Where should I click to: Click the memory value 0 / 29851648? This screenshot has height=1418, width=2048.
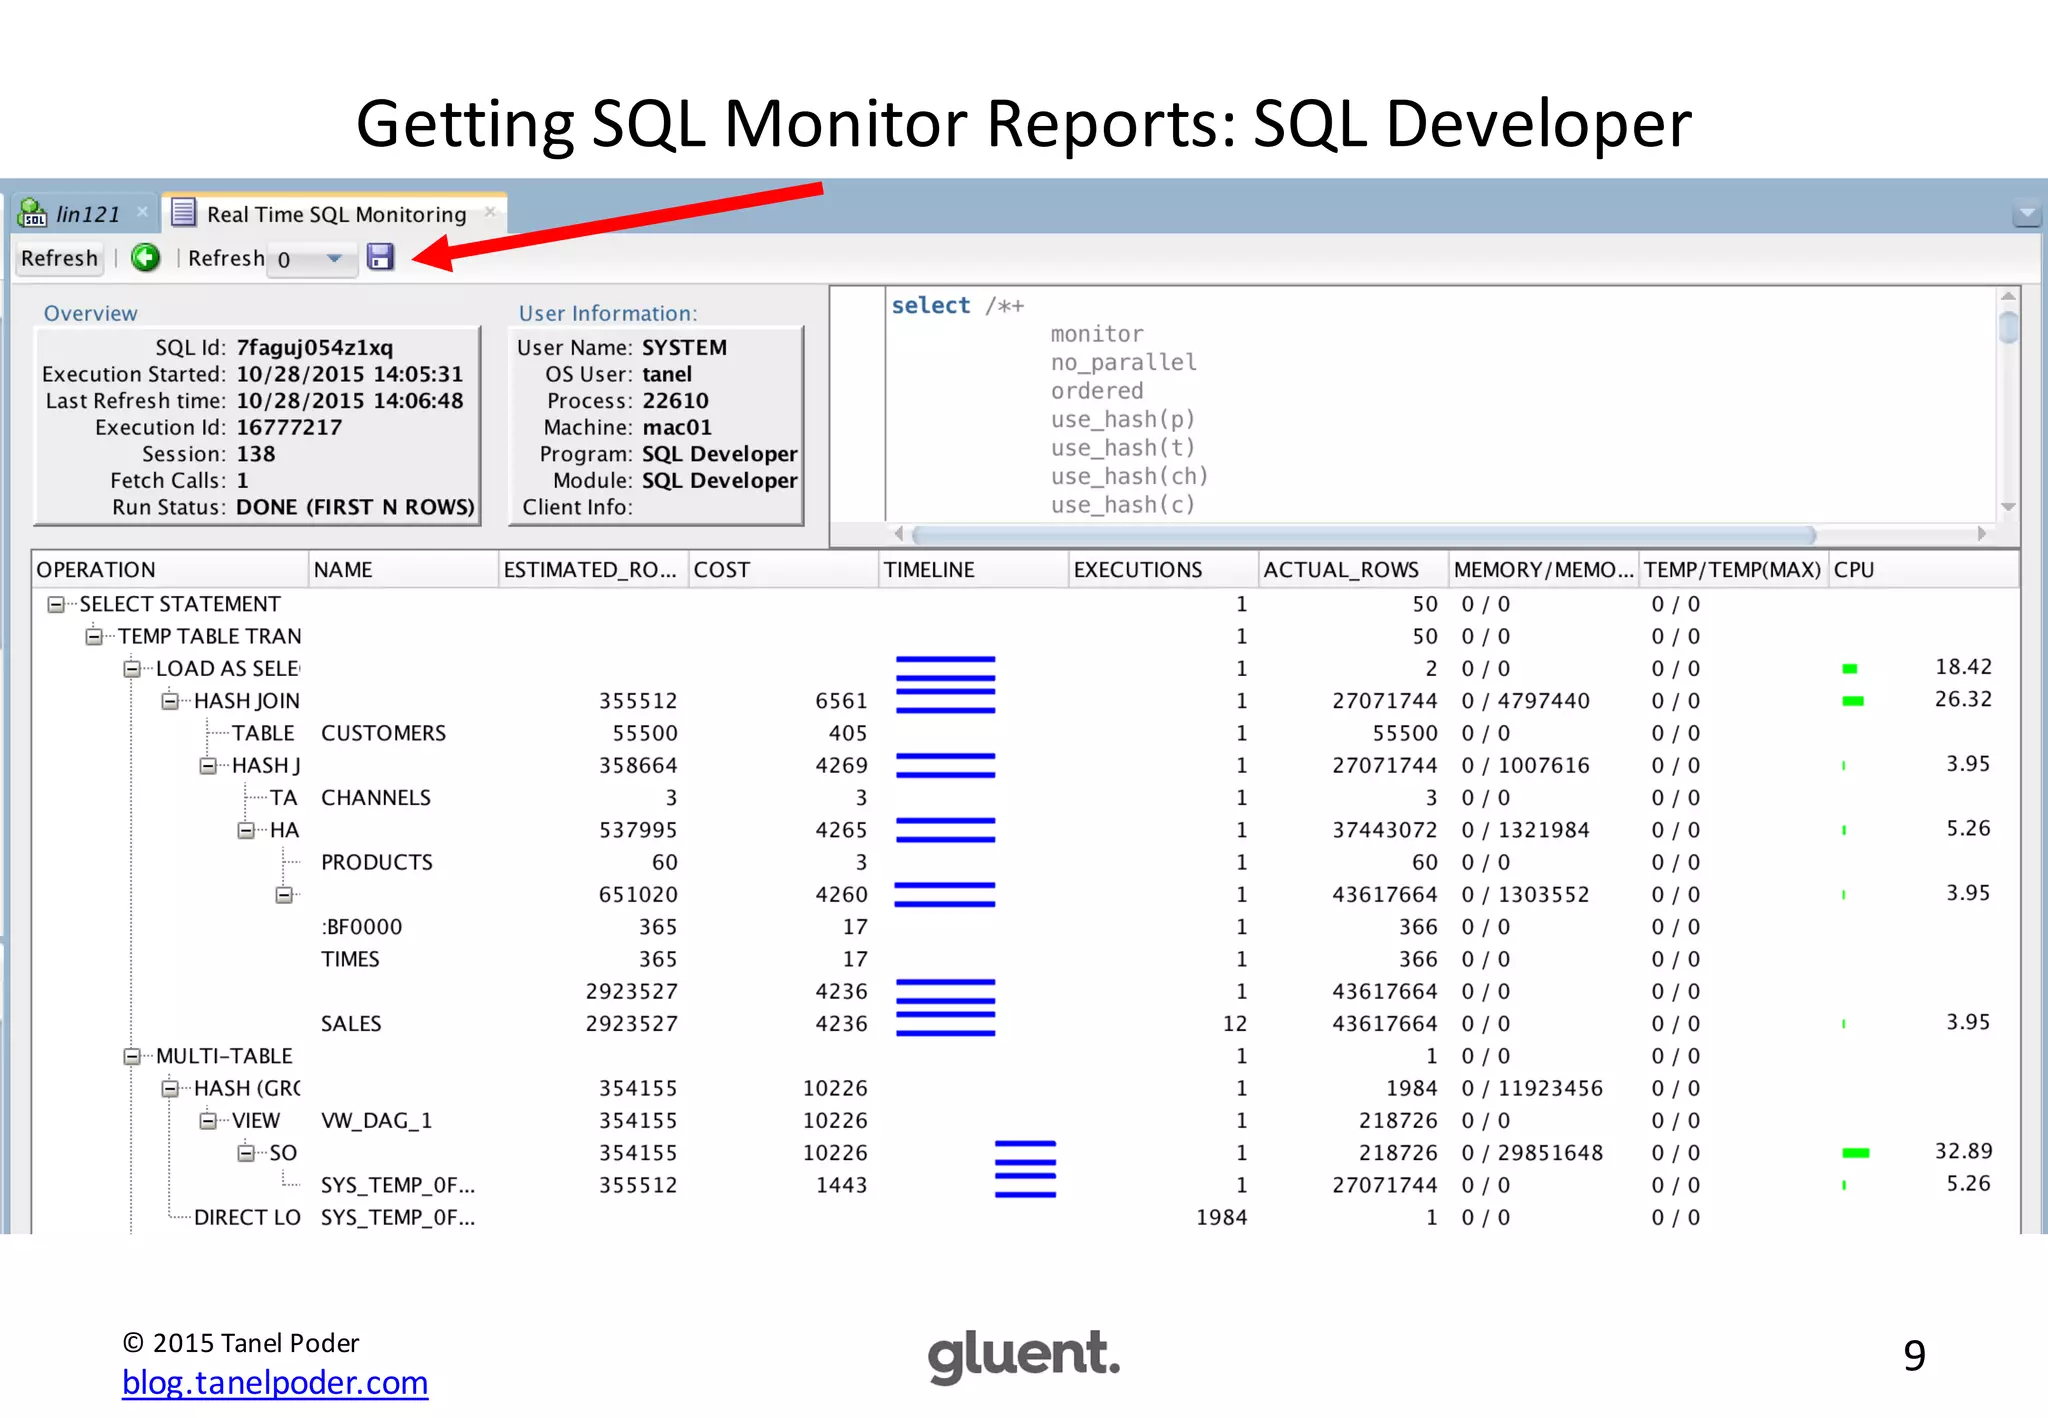1532,1153
